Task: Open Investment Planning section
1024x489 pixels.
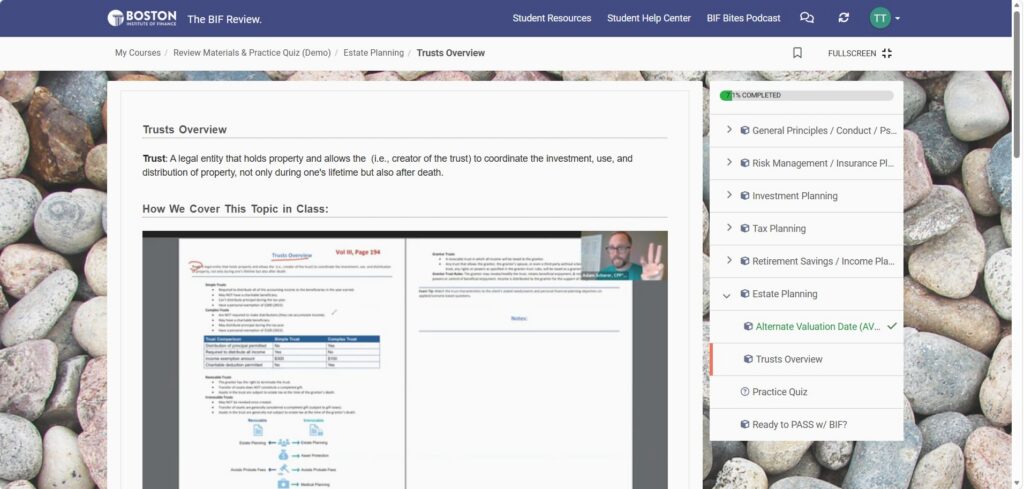Action: pyautogui.click(x=795, y=196)
